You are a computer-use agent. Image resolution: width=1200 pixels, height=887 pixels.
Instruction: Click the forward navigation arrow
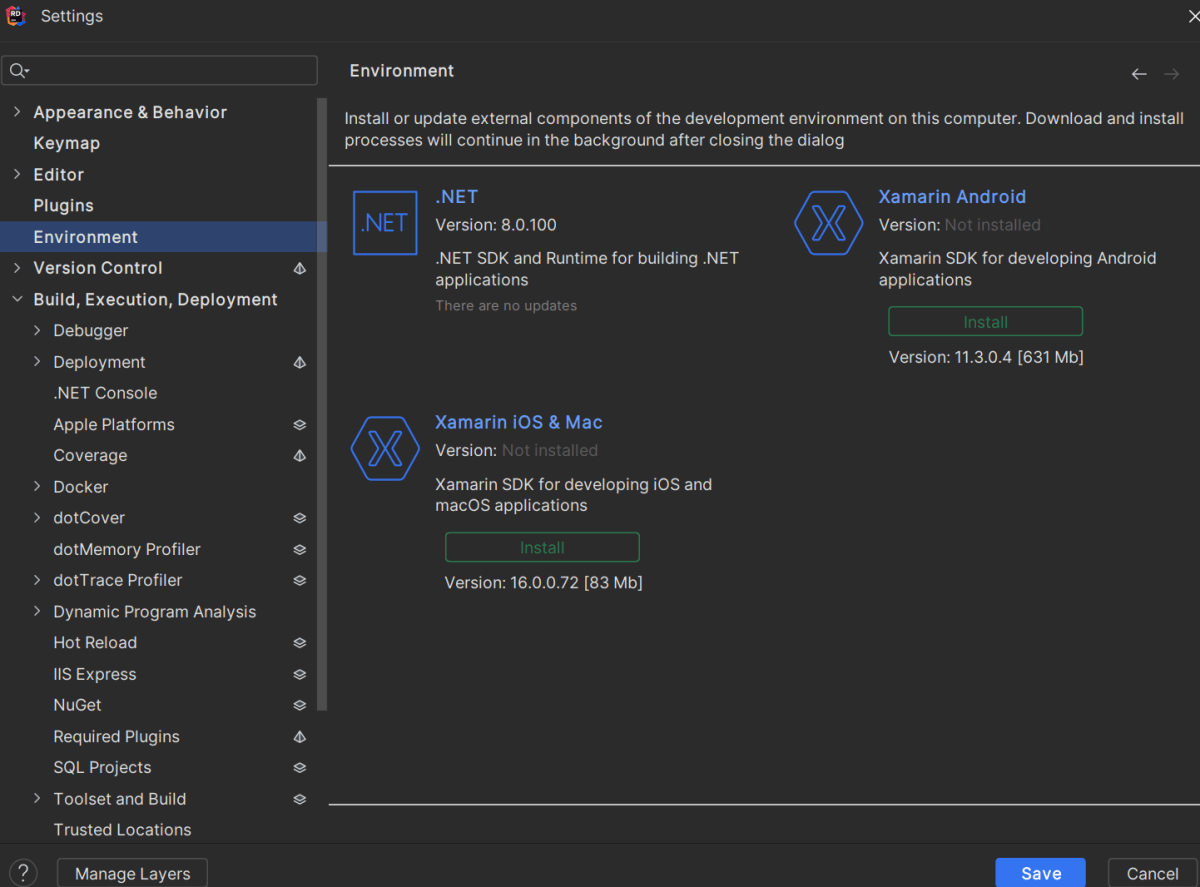point(1172,74)
